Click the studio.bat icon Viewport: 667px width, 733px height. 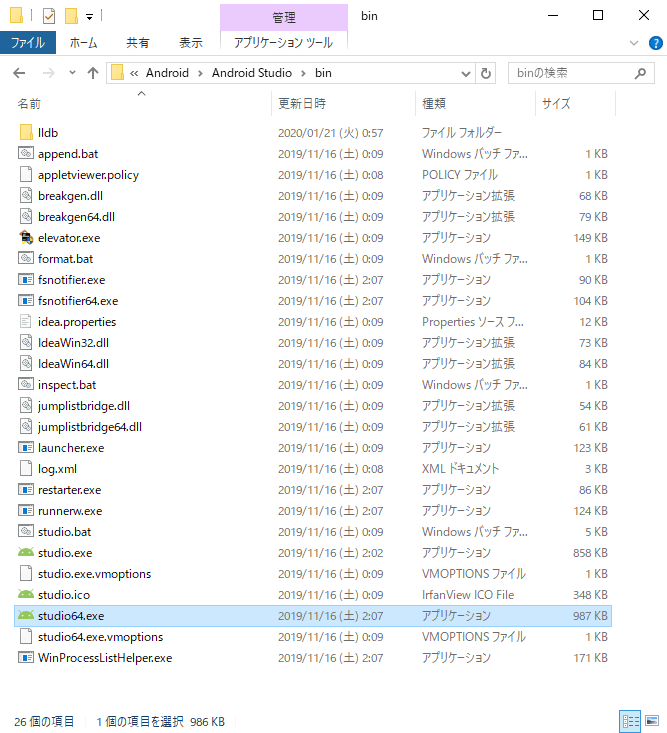pos(26,531)
